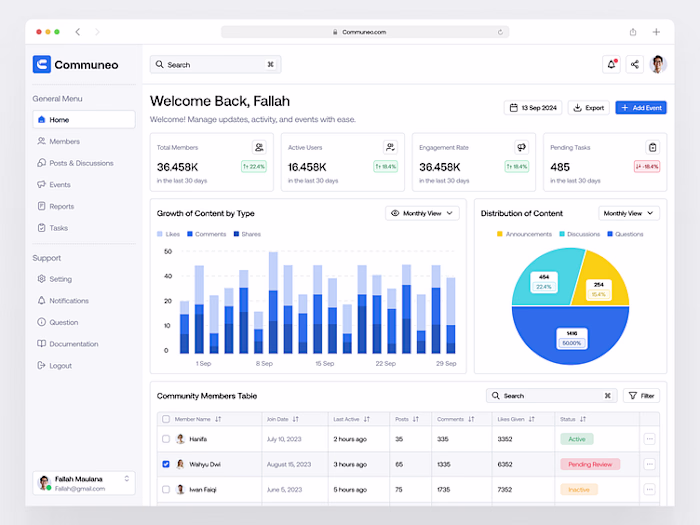This screenshot has width=700, height=525.
Task: Open Events in sidebar
Action: (84, 184)
